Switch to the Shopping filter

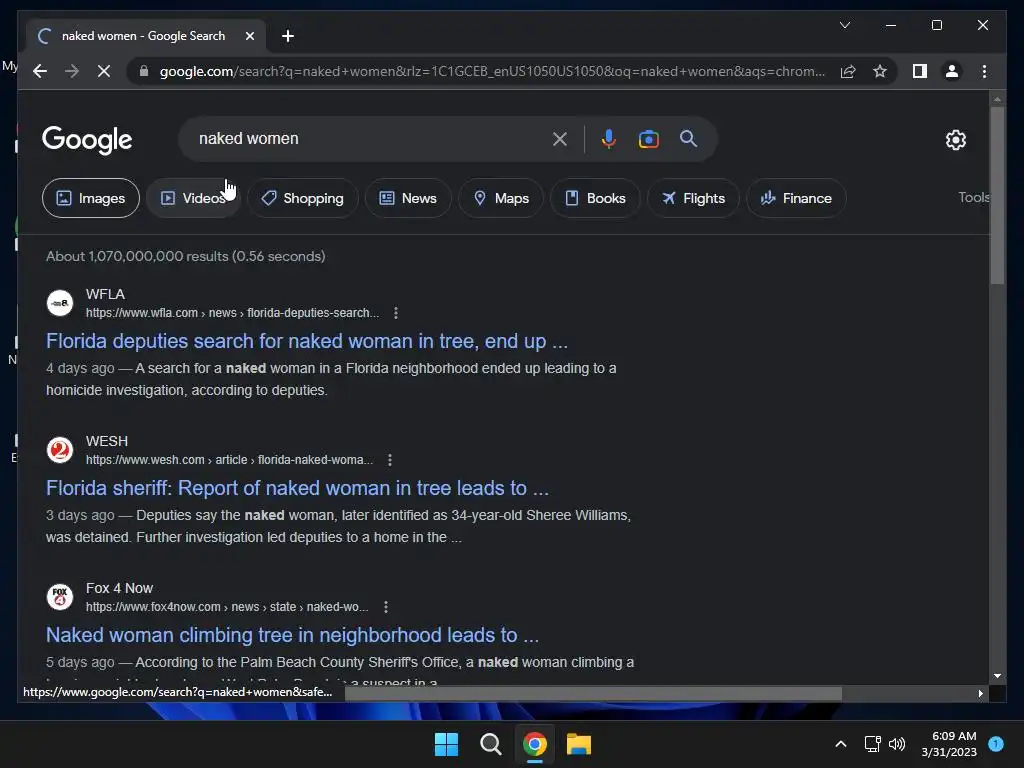(x=302, y=198)
